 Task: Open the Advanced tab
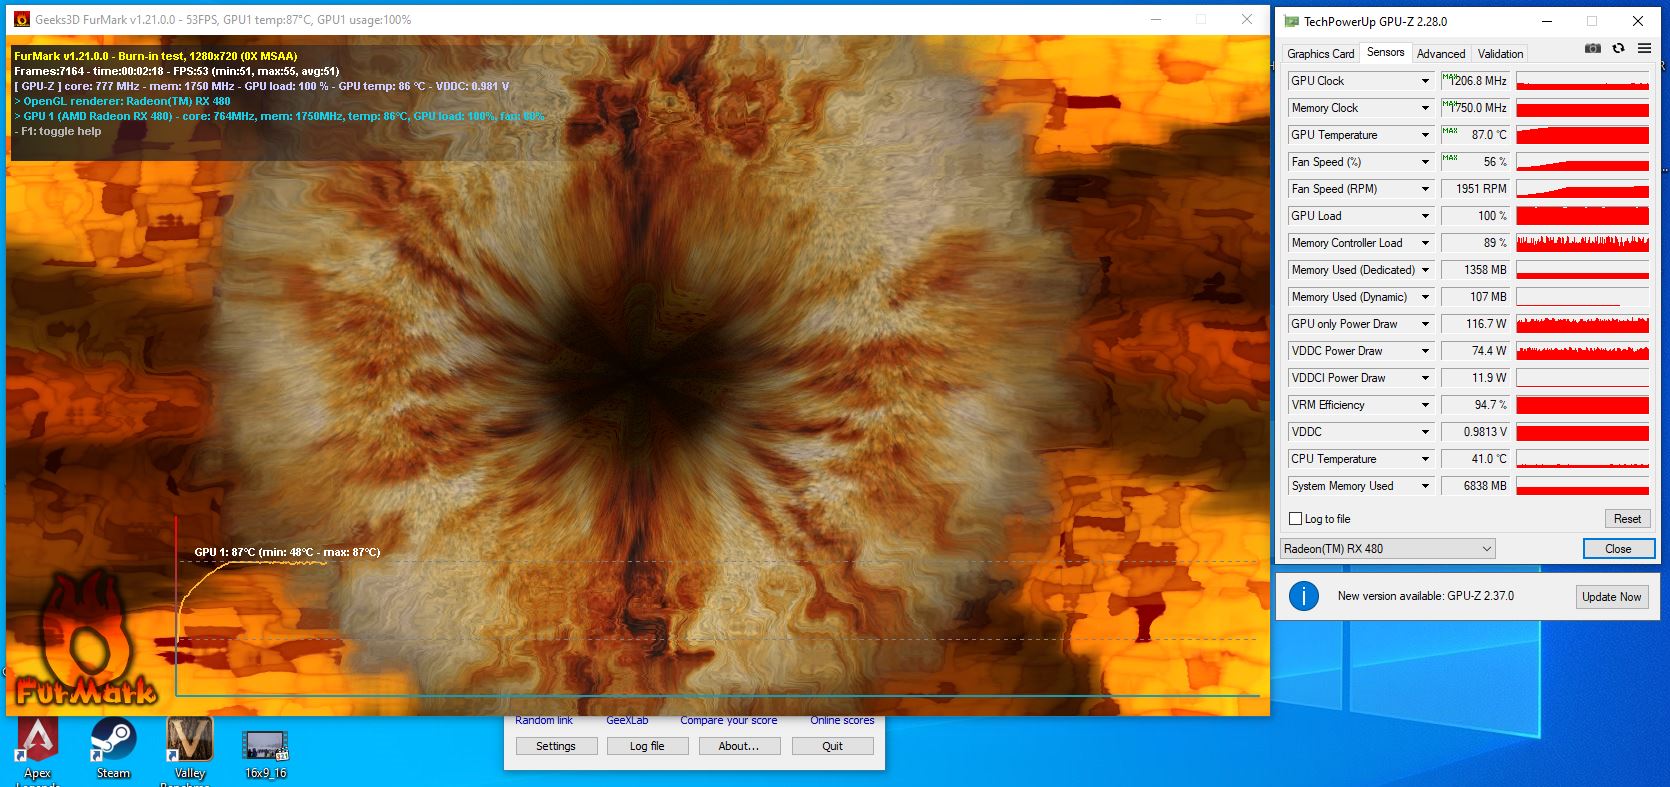pos(1440,54)
